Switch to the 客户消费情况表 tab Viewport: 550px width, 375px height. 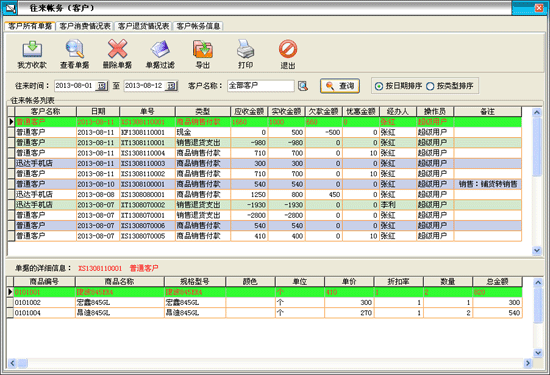[x=85, y=26]
